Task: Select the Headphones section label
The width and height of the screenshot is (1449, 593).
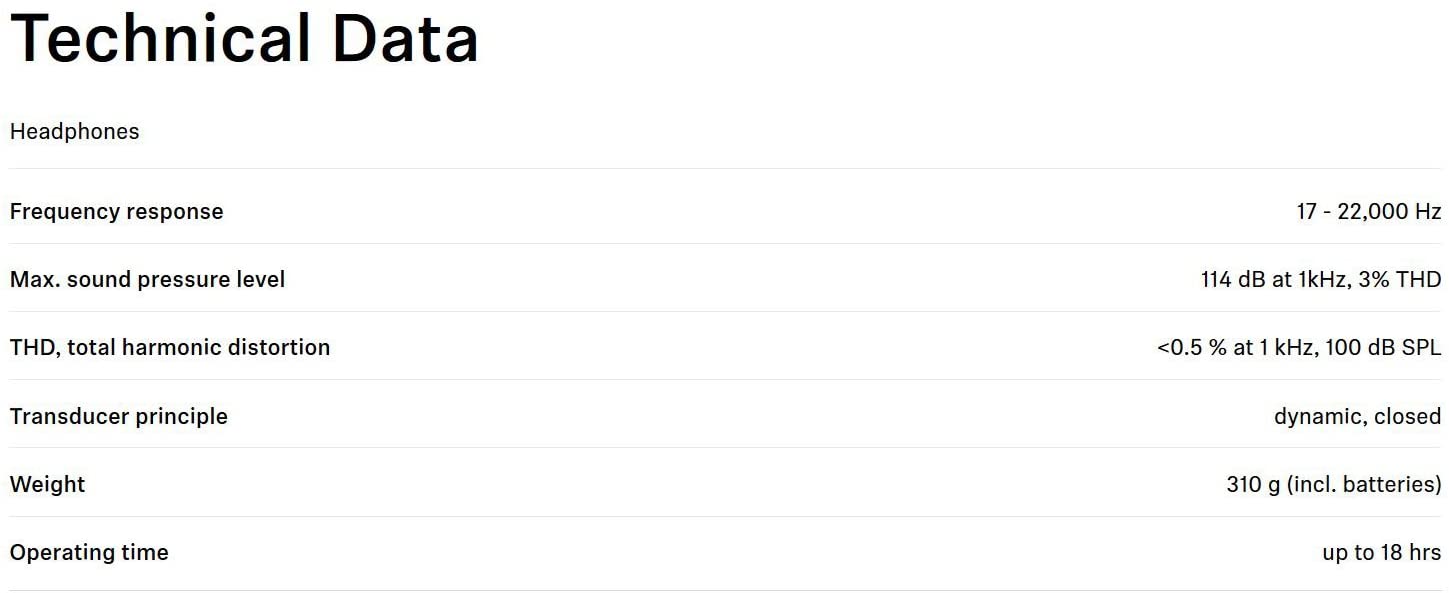Action: point(75,131)
